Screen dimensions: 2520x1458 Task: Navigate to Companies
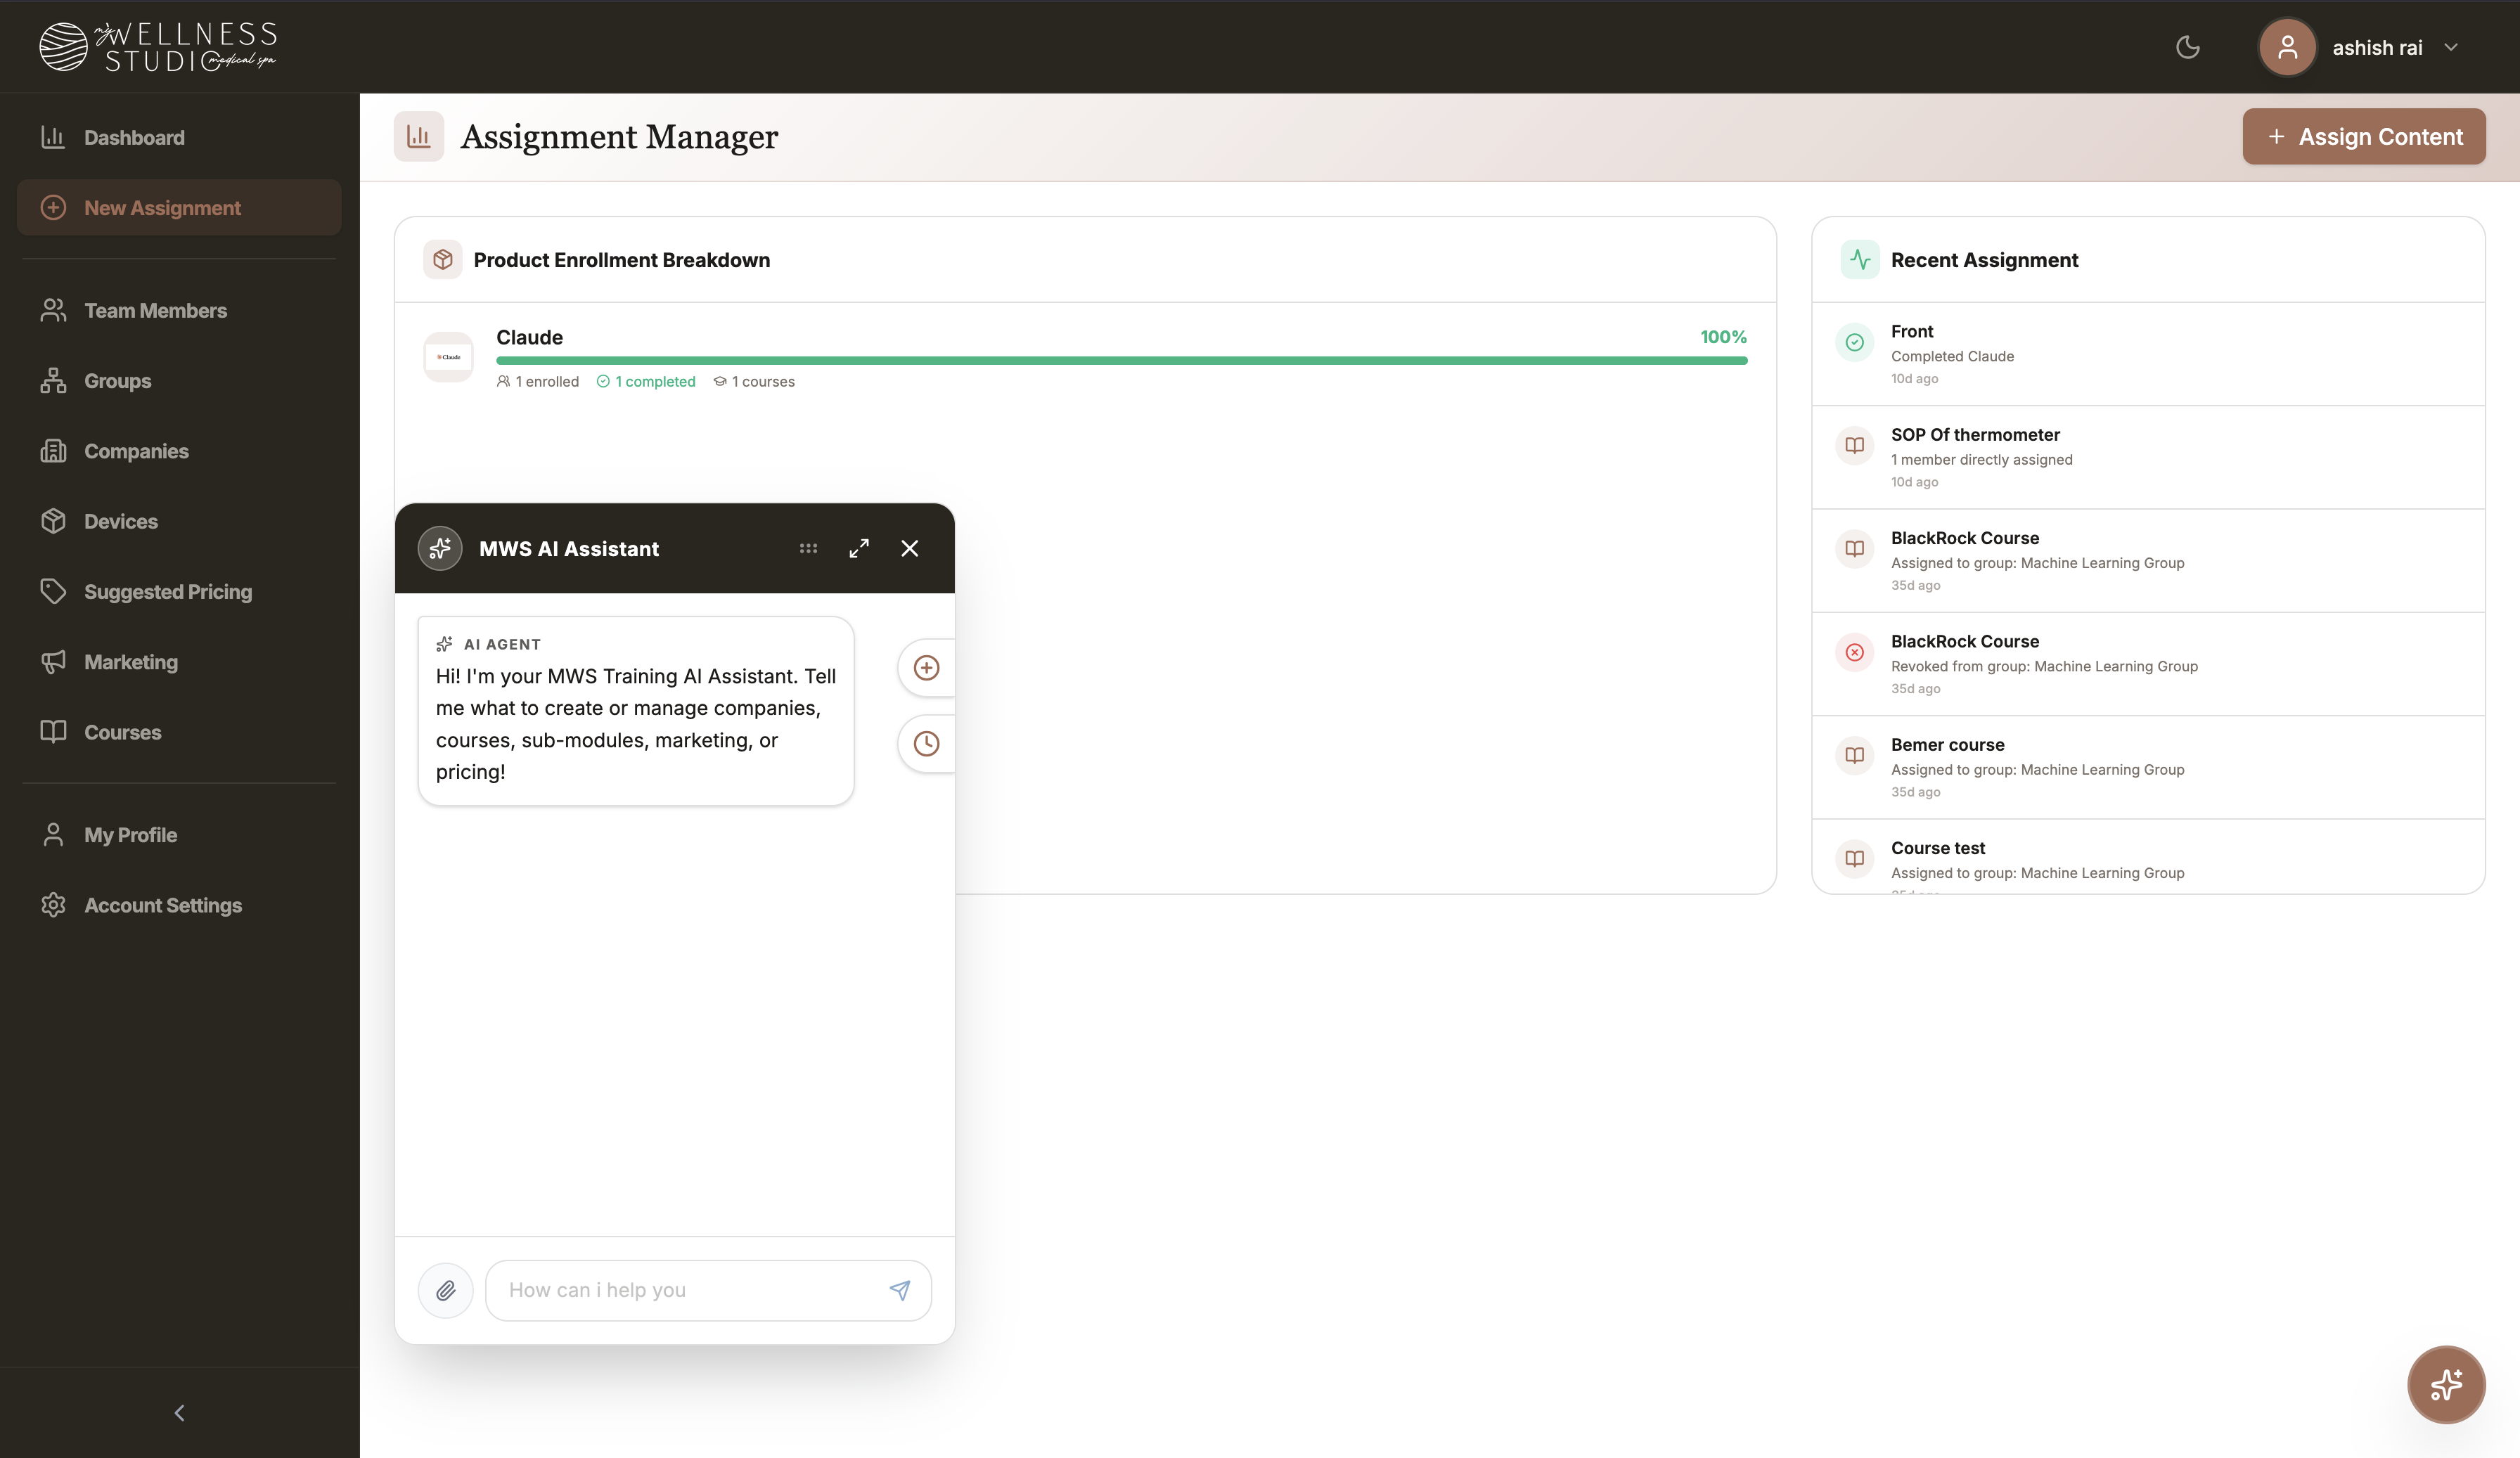(x=179, y=450)
